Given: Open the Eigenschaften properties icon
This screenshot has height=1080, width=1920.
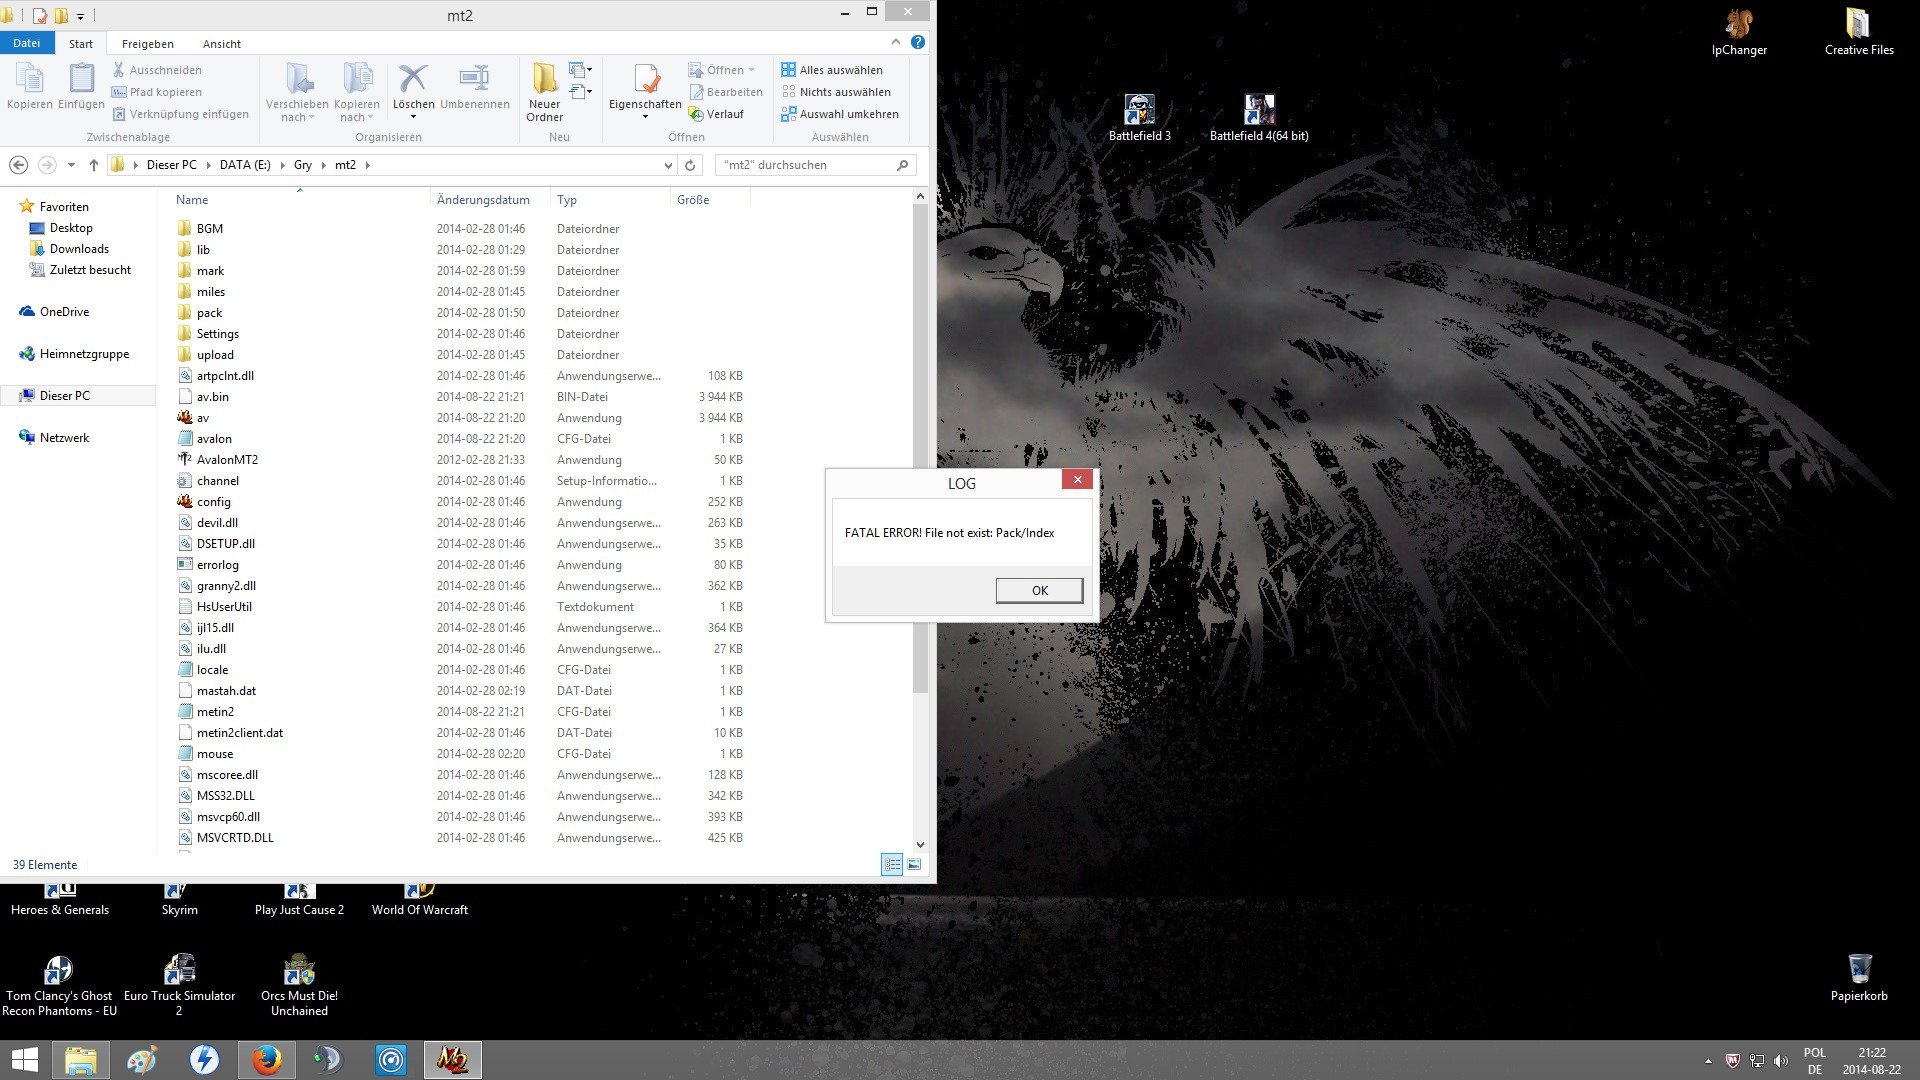Looking at the screenshot, I should coord(646,79).
